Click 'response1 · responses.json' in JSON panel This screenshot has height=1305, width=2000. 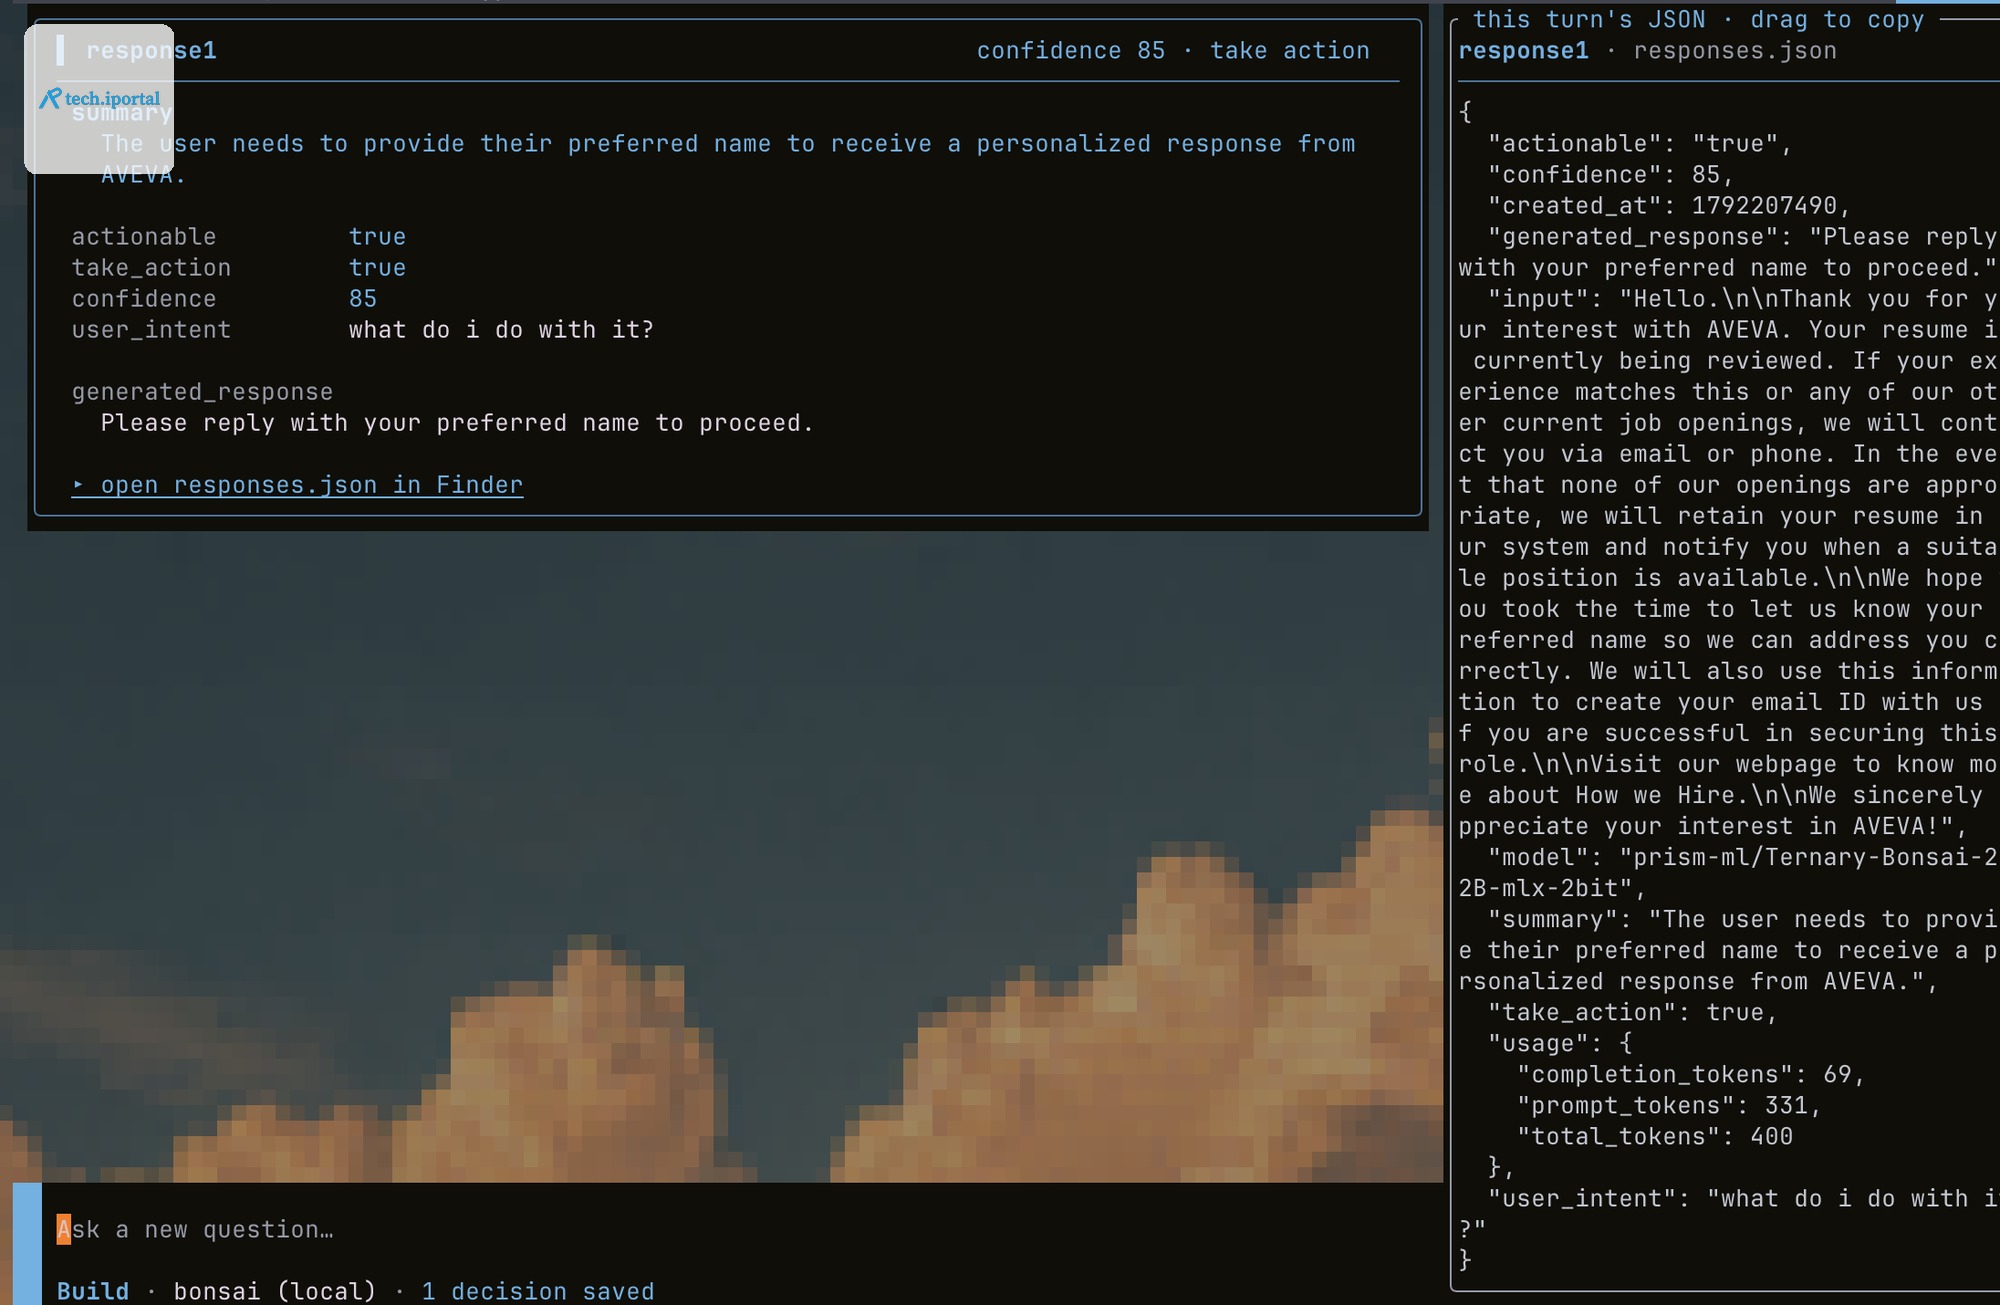1647,51
